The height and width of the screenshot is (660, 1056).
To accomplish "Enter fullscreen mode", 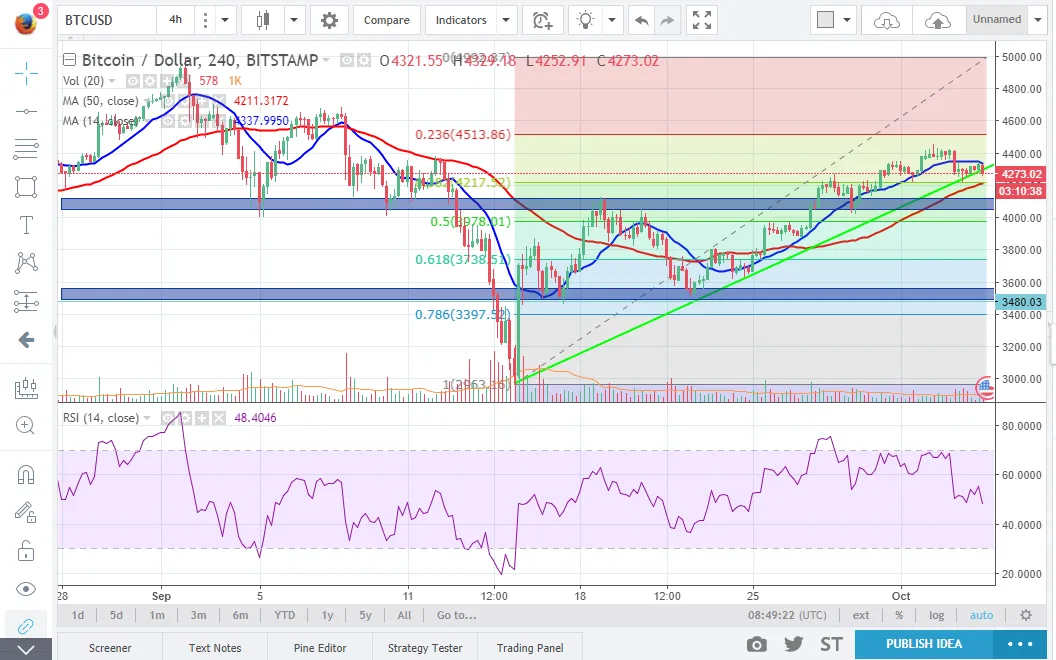I will [702, 20].
